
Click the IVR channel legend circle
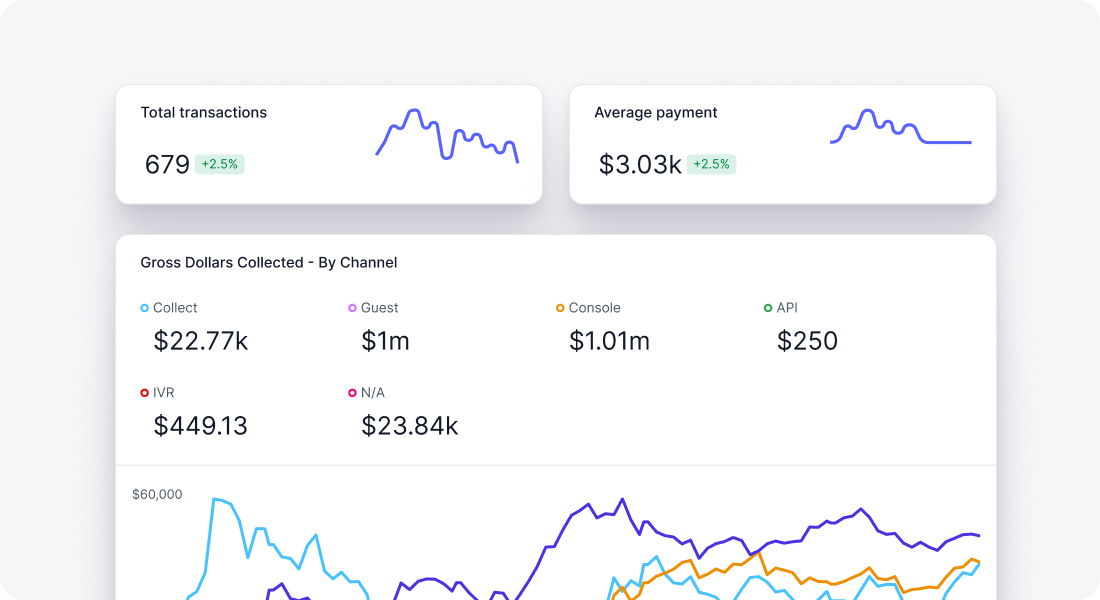point(145,393)
